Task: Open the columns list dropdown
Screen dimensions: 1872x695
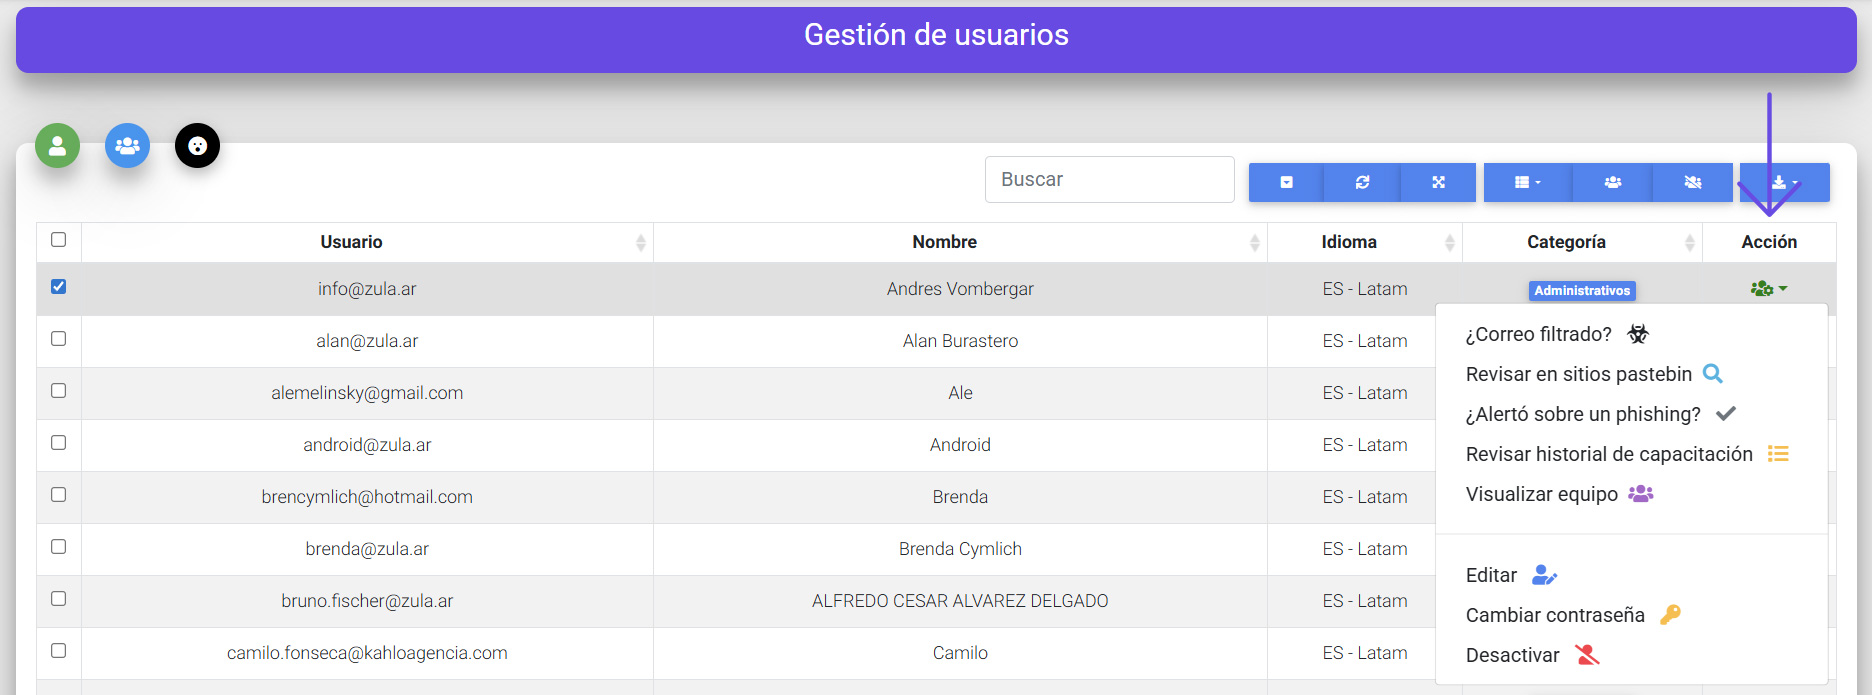Action: 1527,182
